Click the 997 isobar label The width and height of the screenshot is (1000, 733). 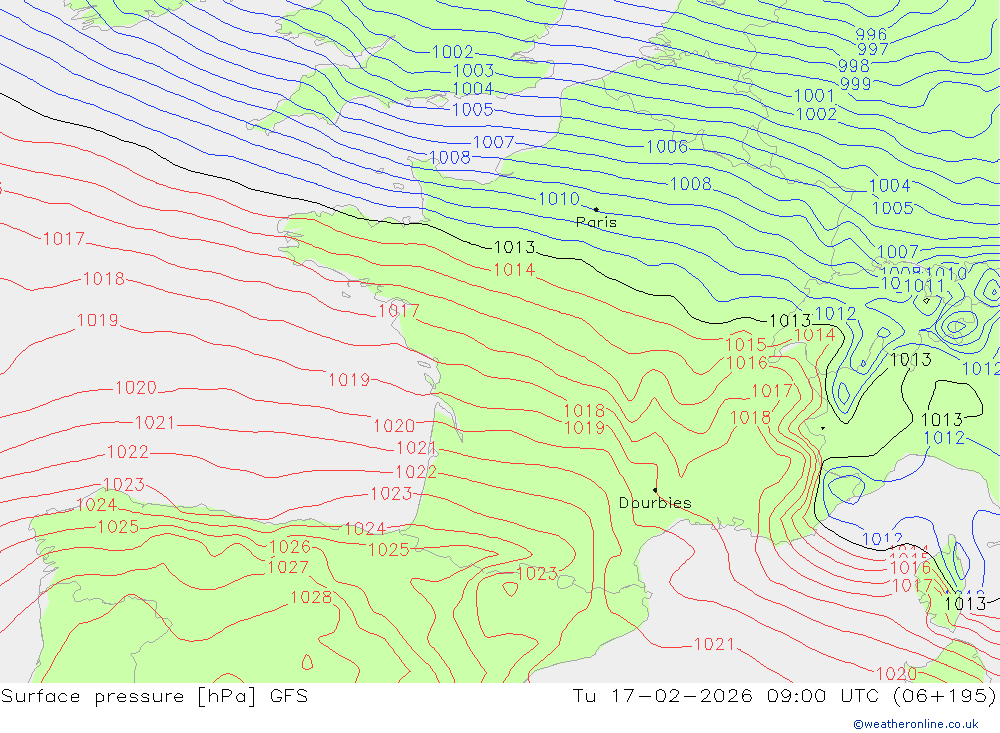click(873, 49)
